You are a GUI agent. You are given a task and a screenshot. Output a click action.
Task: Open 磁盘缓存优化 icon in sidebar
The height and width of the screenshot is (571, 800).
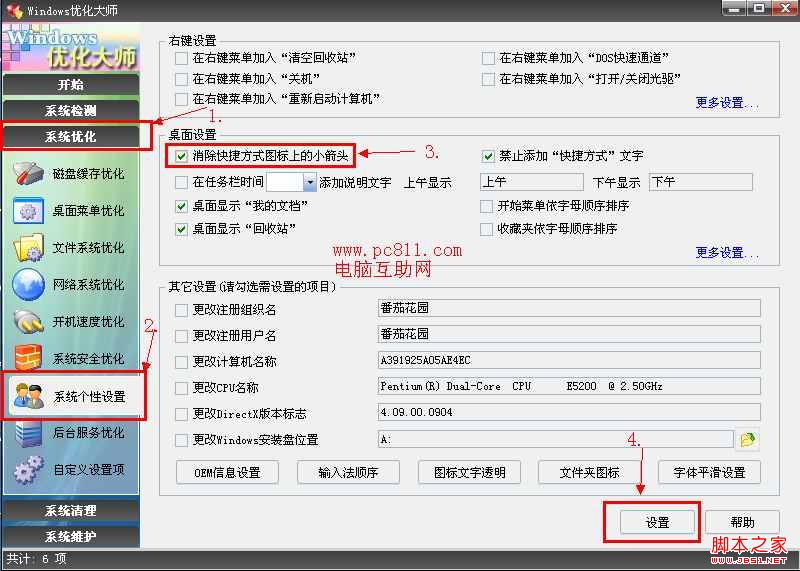28,173
